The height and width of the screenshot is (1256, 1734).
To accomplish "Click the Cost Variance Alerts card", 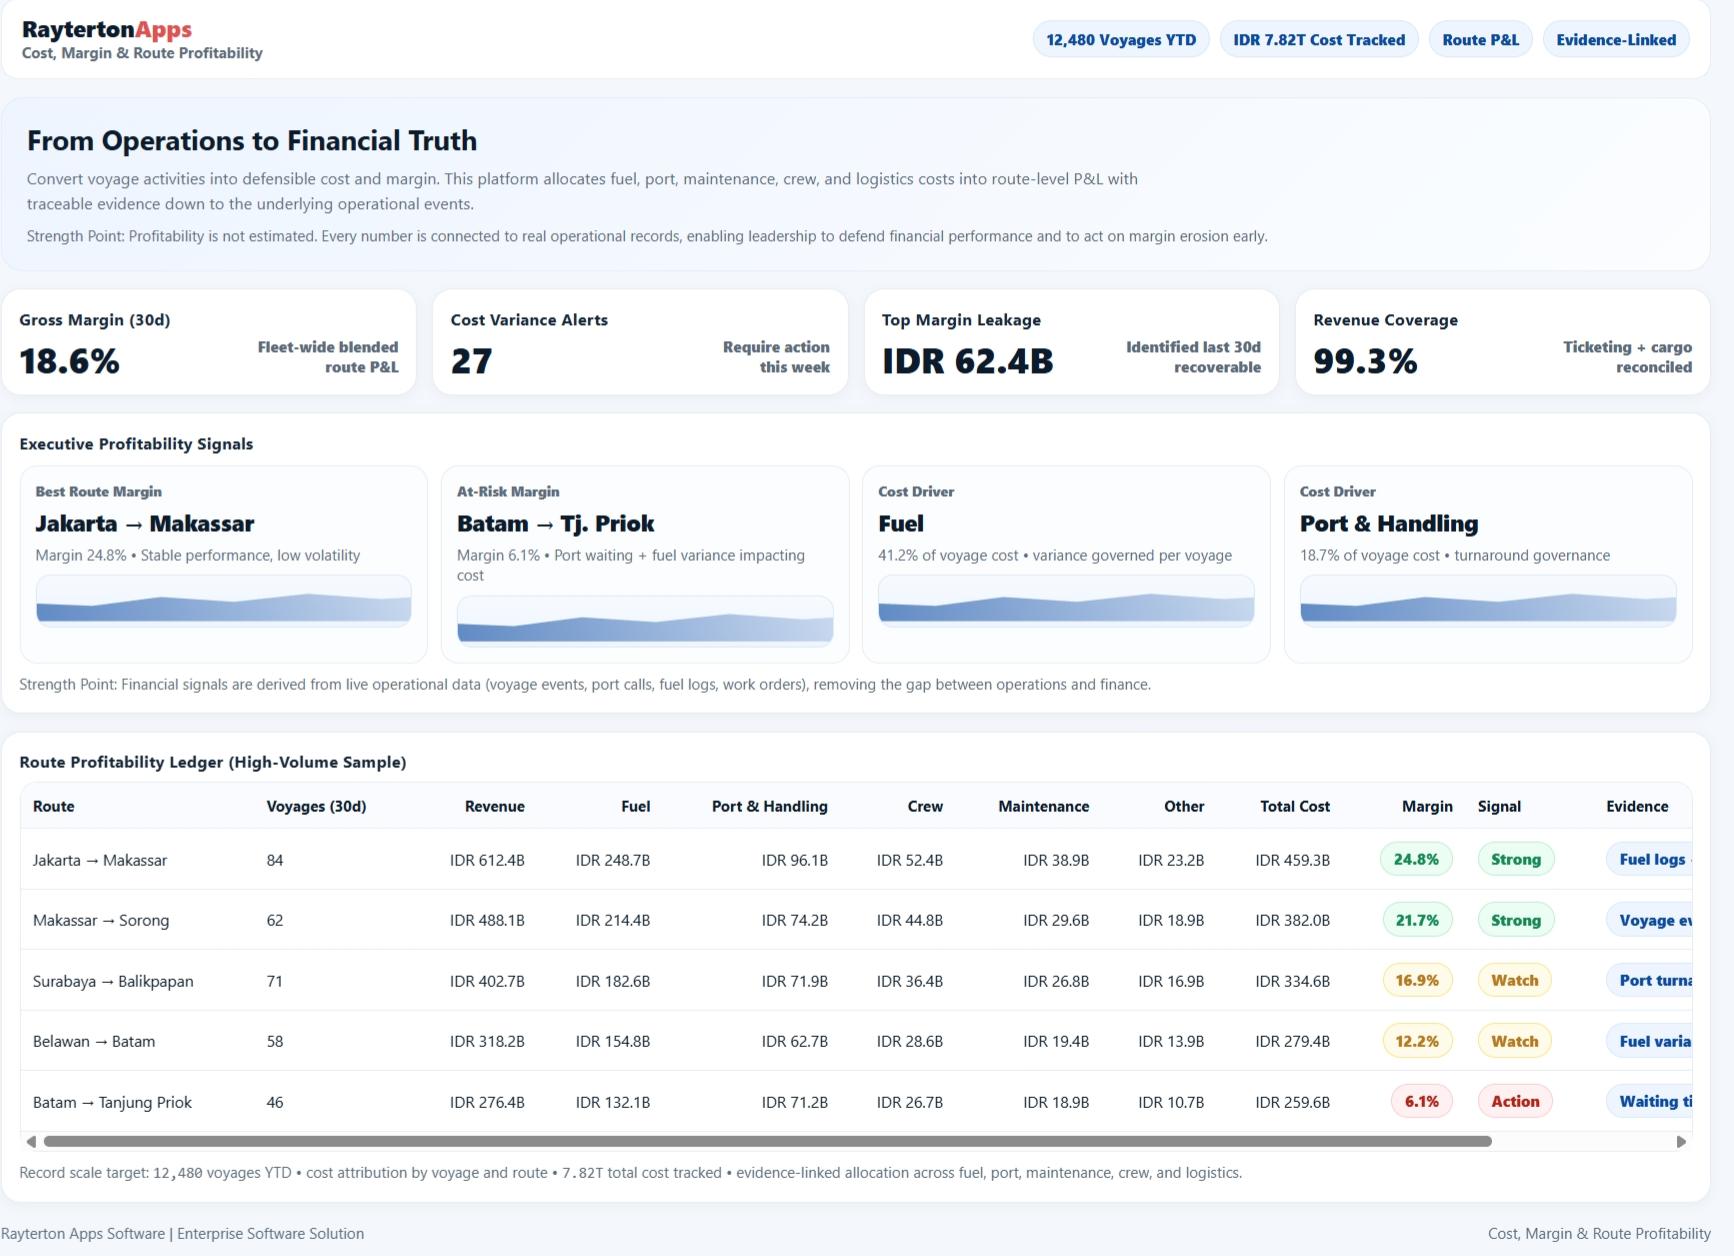I will coord(640,342).
